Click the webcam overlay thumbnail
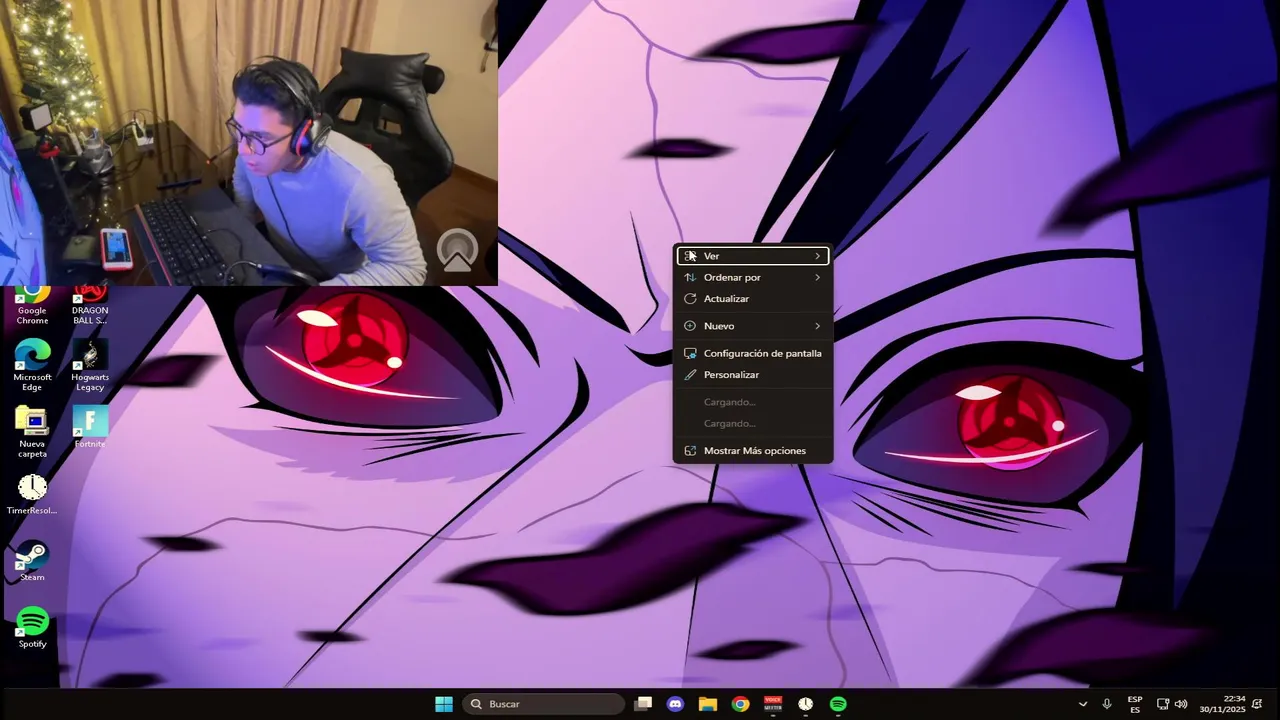The height and width of the screenshot is (720, 1280). (x=248, y=143)
